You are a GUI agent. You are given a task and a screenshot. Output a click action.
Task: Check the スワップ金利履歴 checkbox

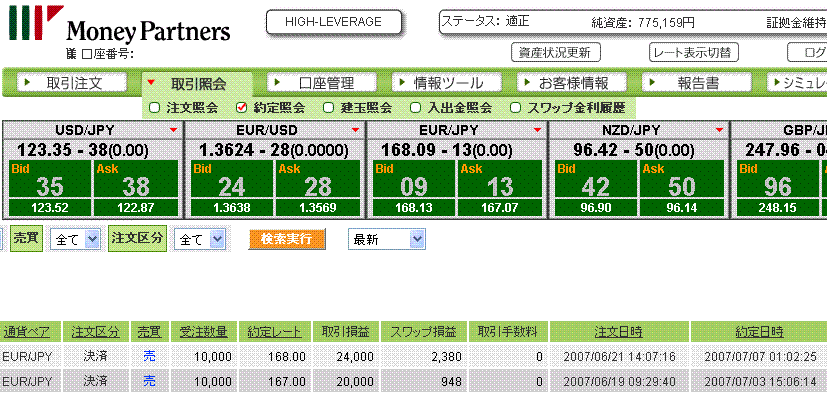(x=516, y=108)
